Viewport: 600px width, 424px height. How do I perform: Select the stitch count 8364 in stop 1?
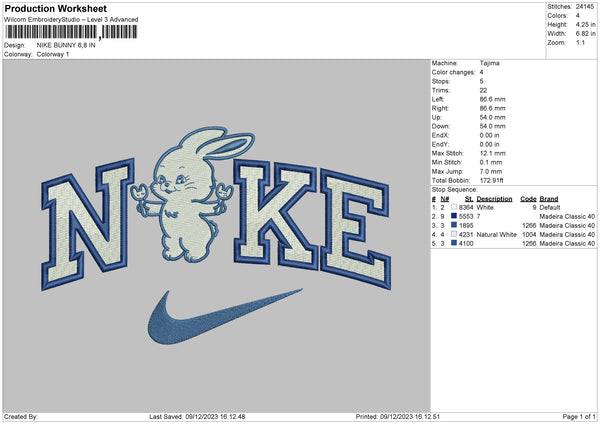pos(466,207)
